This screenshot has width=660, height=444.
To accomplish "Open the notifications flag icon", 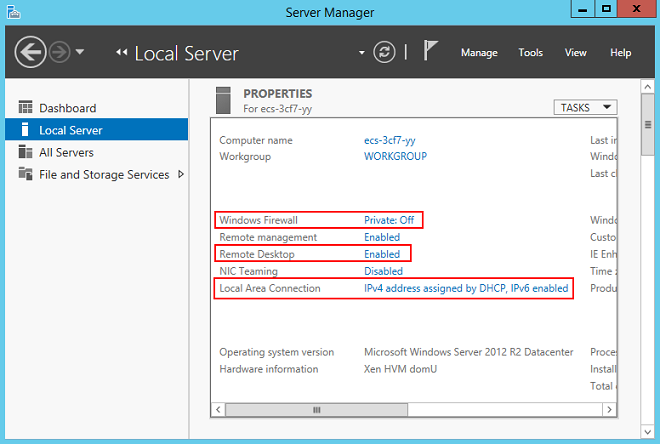I will [x=430, y=51].
